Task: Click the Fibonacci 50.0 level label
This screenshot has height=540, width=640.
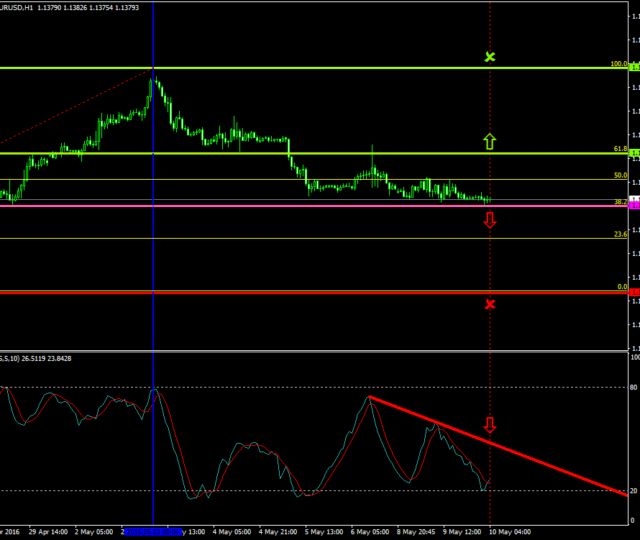Action: tap(620, 175)
